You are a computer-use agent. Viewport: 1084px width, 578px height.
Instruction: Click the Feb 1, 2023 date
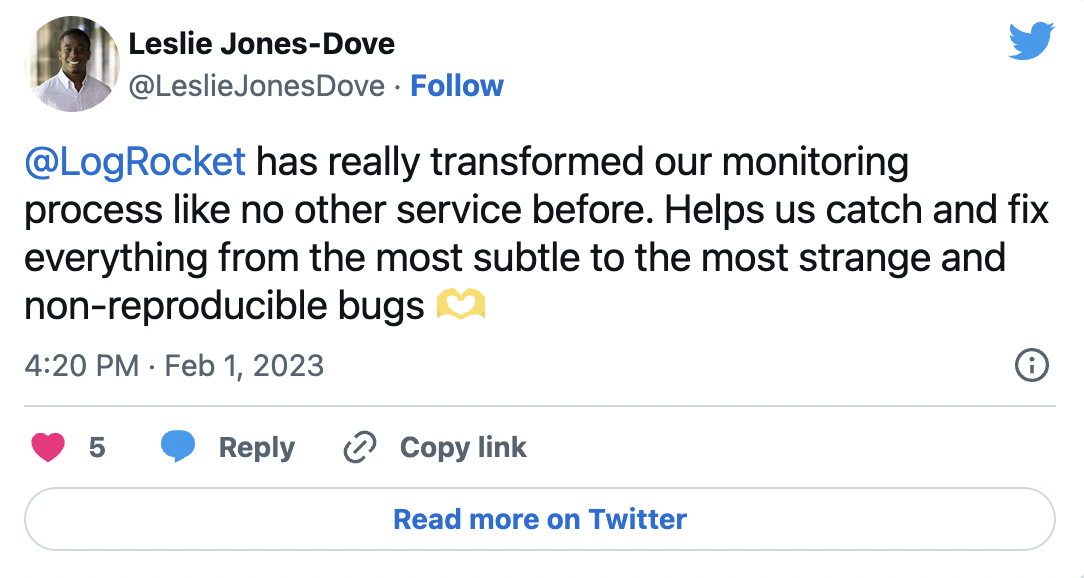pyautogui.click(x=244, y=365)
